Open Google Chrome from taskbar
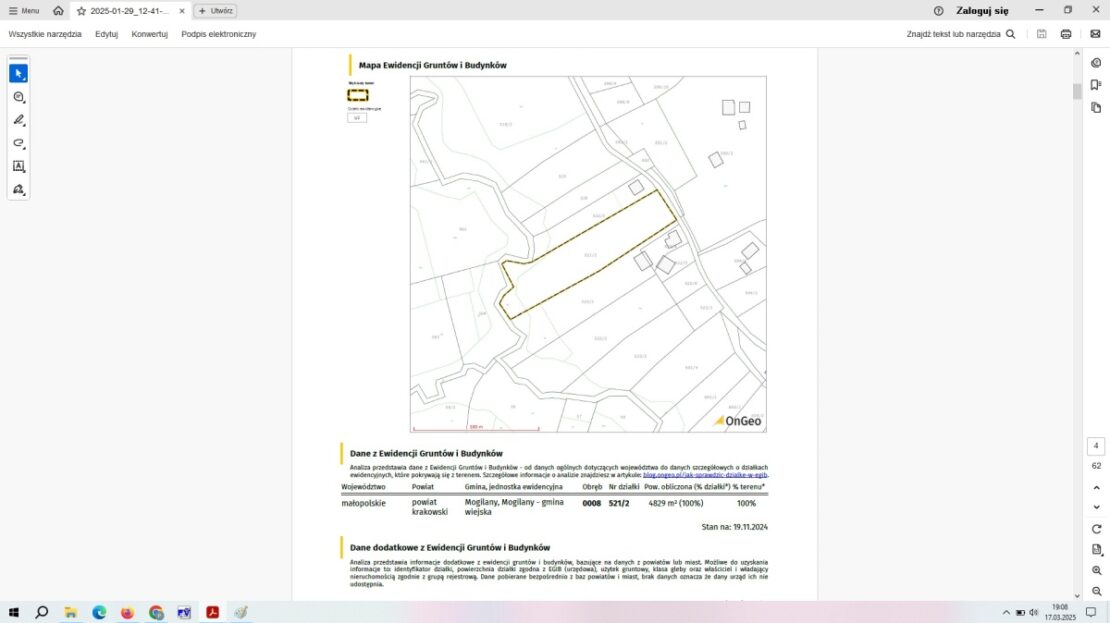The image size is (1110, 623). [x=156, y=612]
